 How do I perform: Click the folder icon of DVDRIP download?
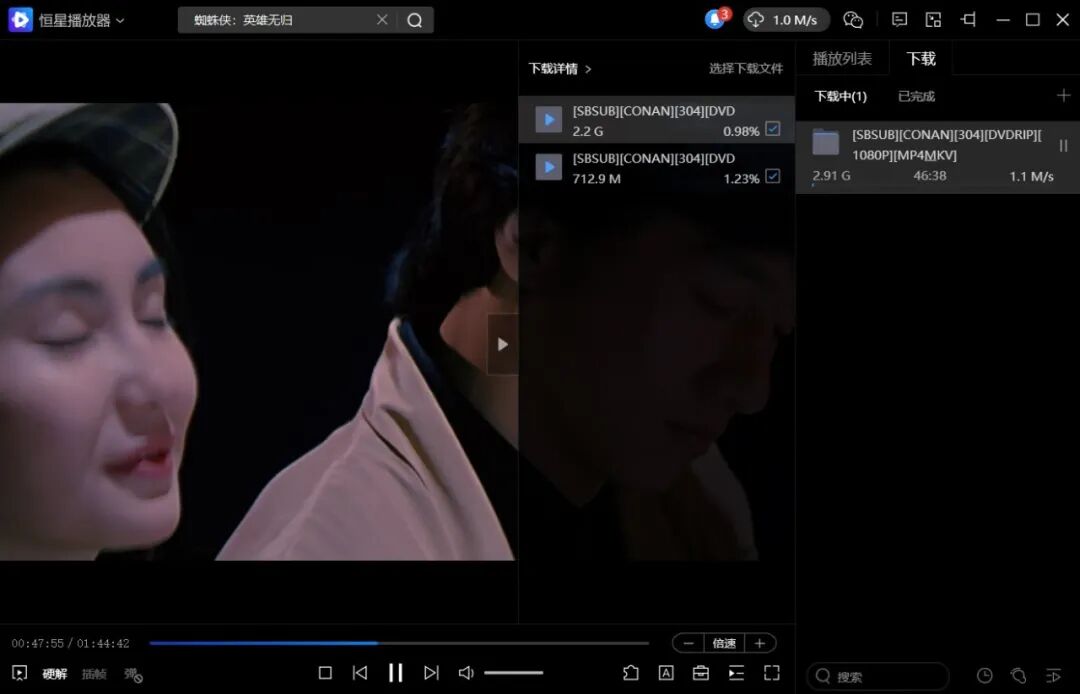[x=825, y=143]
